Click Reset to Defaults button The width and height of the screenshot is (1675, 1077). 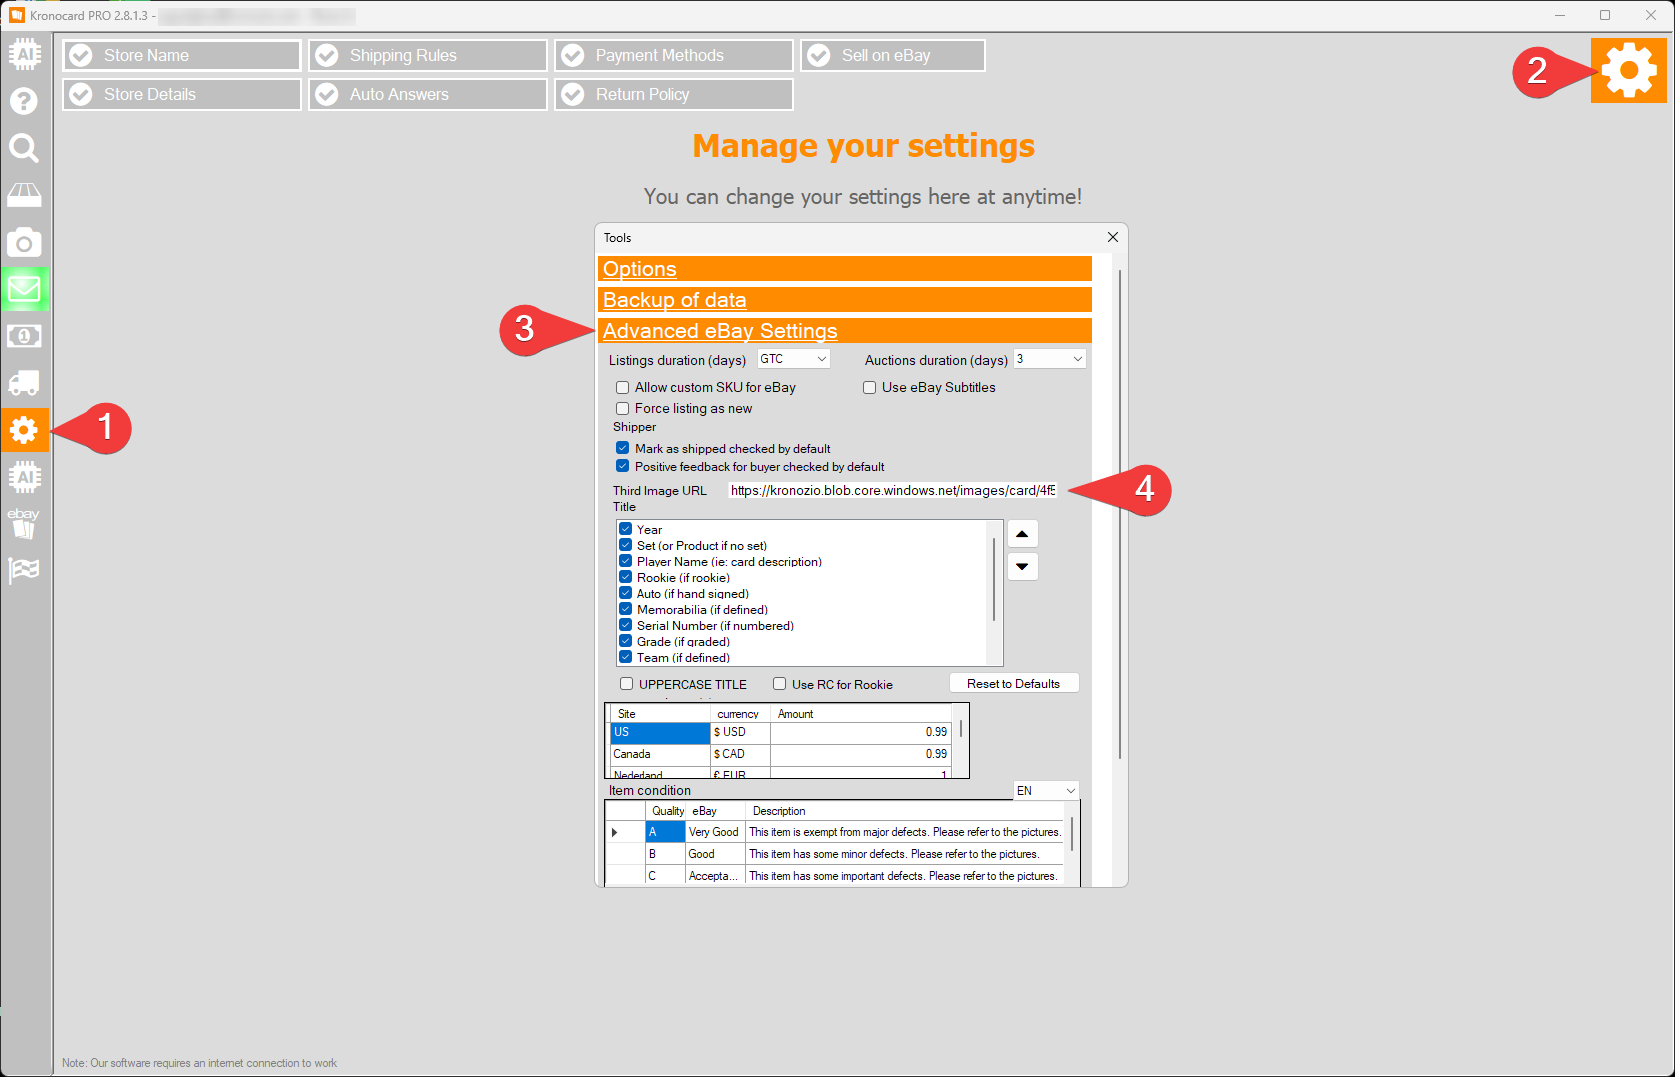pyautogui.click(x=1013, y=684)
